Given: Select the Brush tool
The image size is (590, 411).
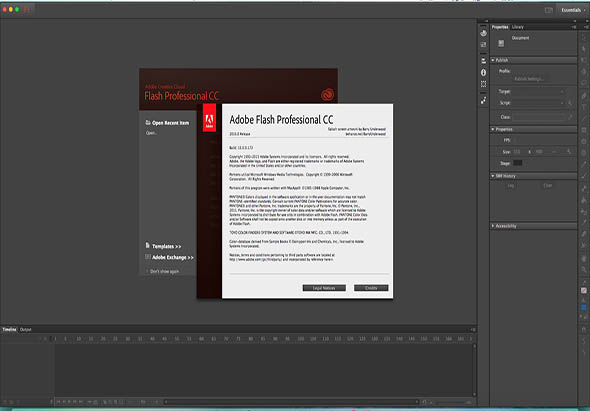Looking at the screenshot, I should point(584,176).
